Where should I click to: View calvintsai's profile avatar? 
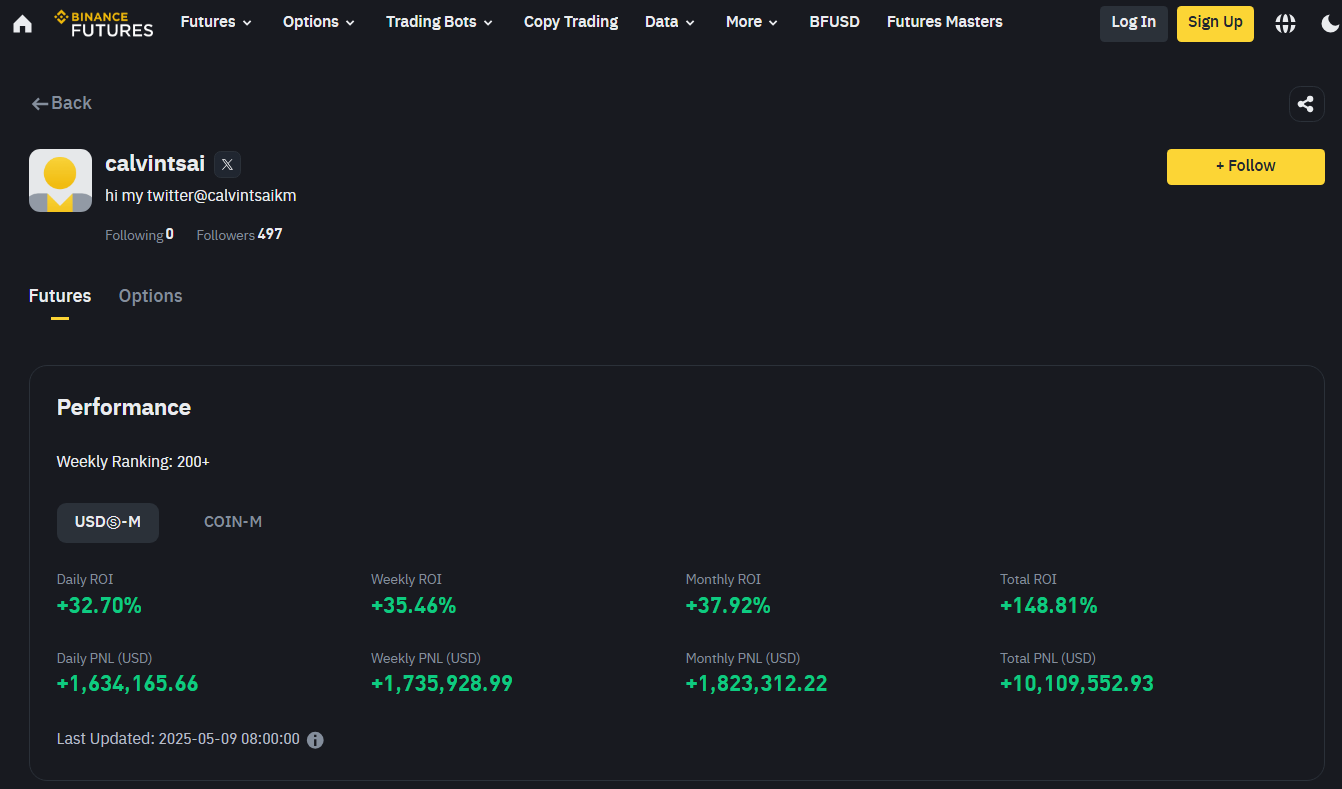click(60, 180)
